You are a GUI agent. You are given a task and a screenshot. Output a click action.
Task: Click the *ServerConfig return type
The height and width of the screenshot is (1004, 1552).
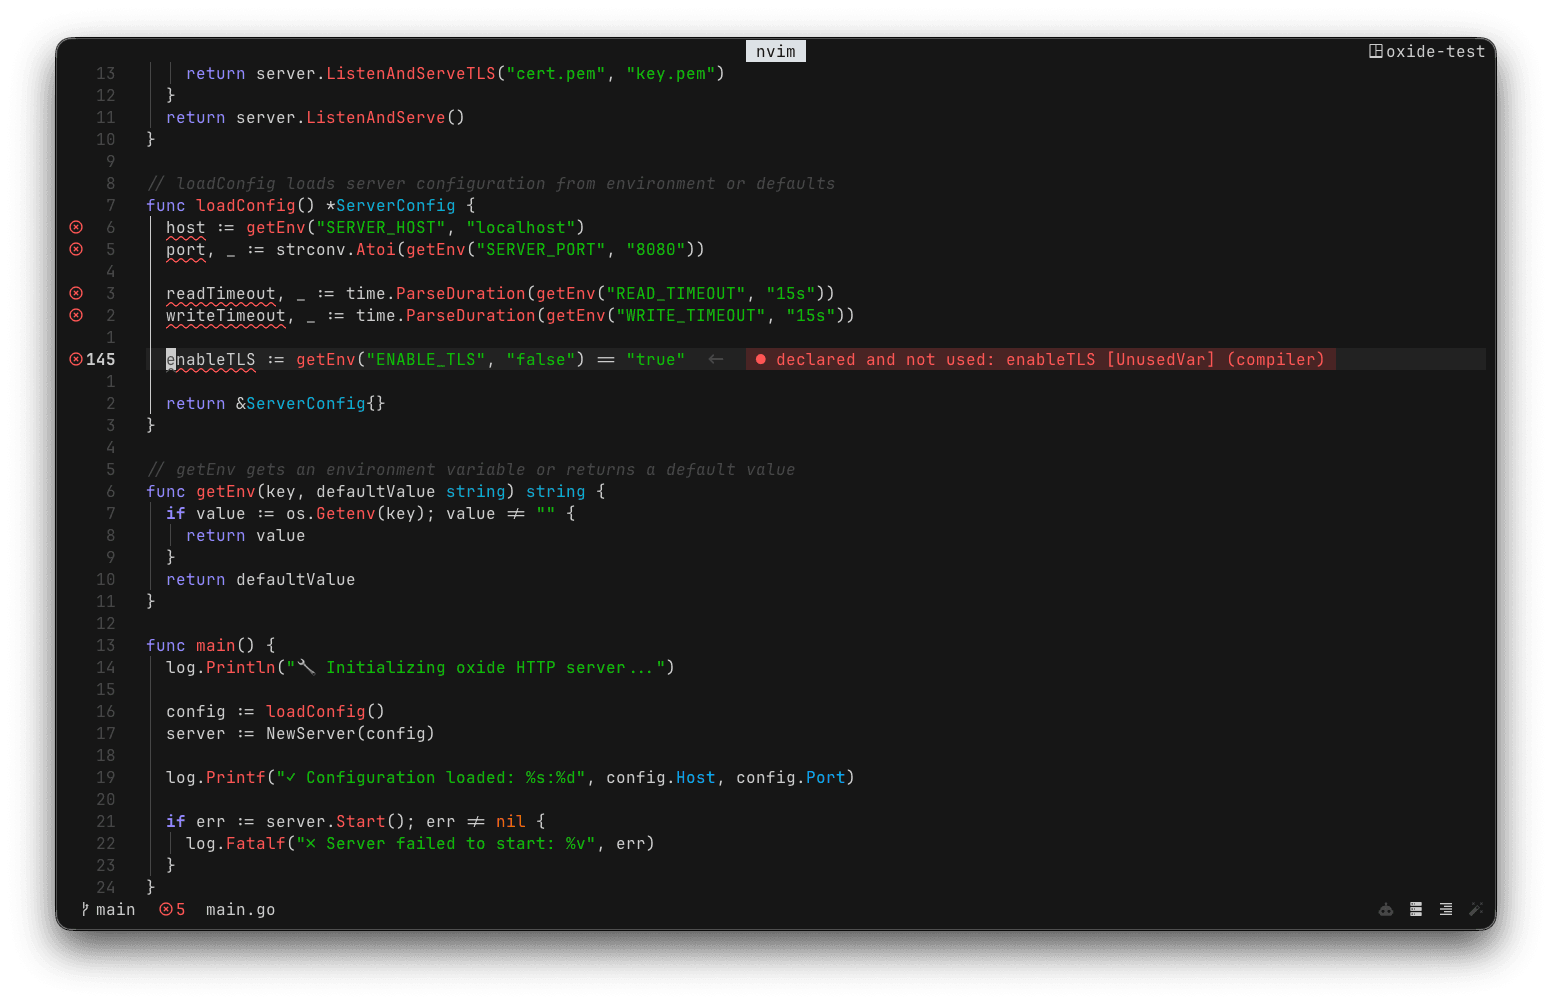pyautogui.click(x=391, y=205)
